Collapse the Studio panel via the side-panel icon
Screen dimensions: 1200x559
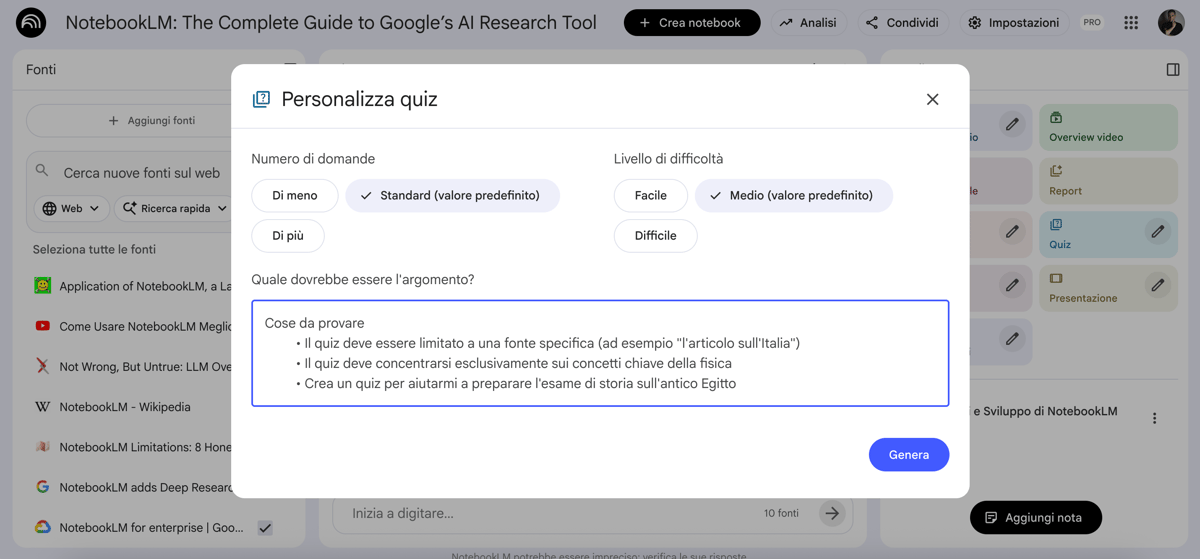1173,70
